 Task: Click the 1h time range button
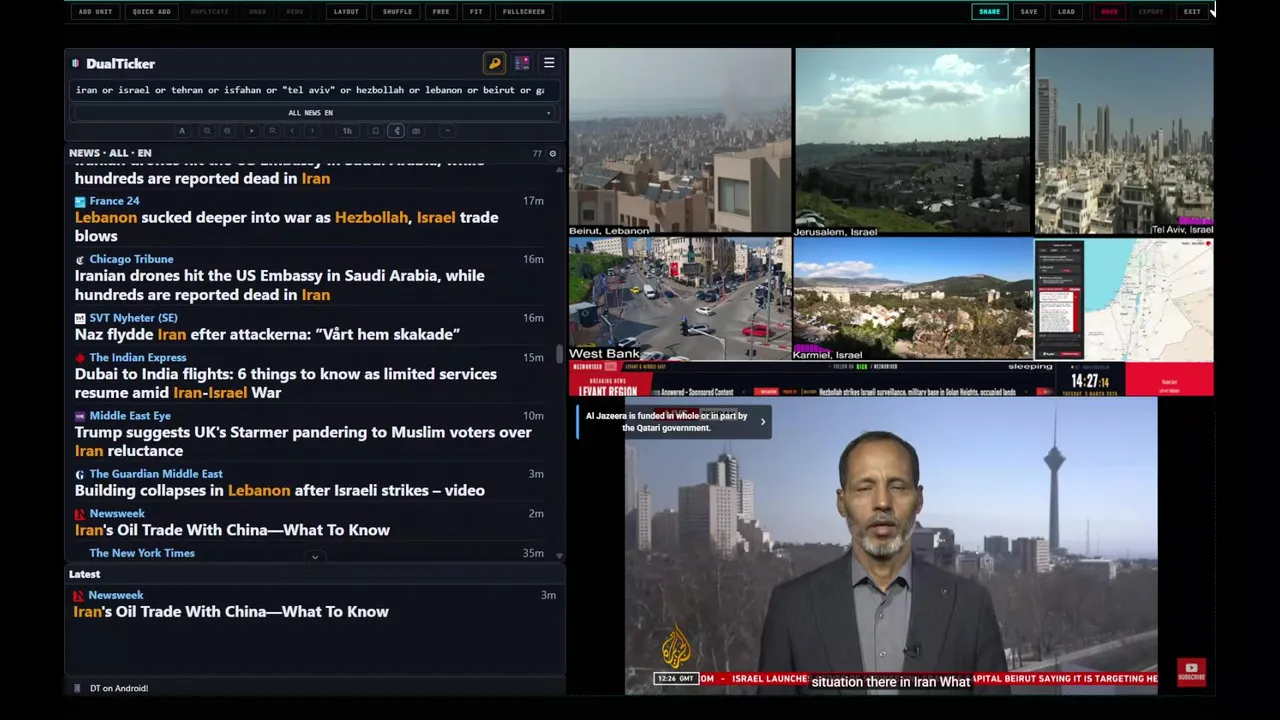[347, 131]
